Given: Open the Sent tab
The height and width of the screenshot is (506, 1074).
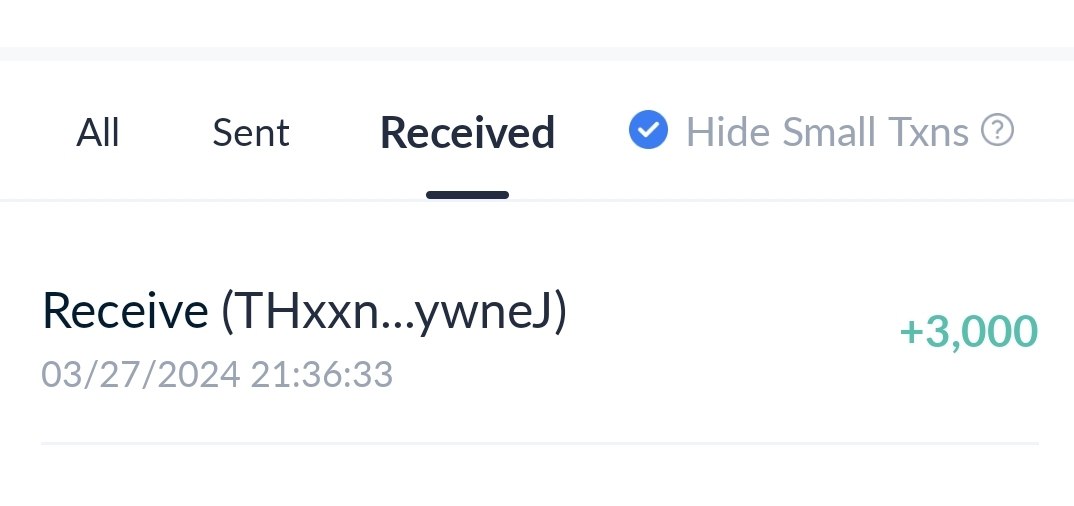Looking at the screenshot, I should click(x=251, y=132).
